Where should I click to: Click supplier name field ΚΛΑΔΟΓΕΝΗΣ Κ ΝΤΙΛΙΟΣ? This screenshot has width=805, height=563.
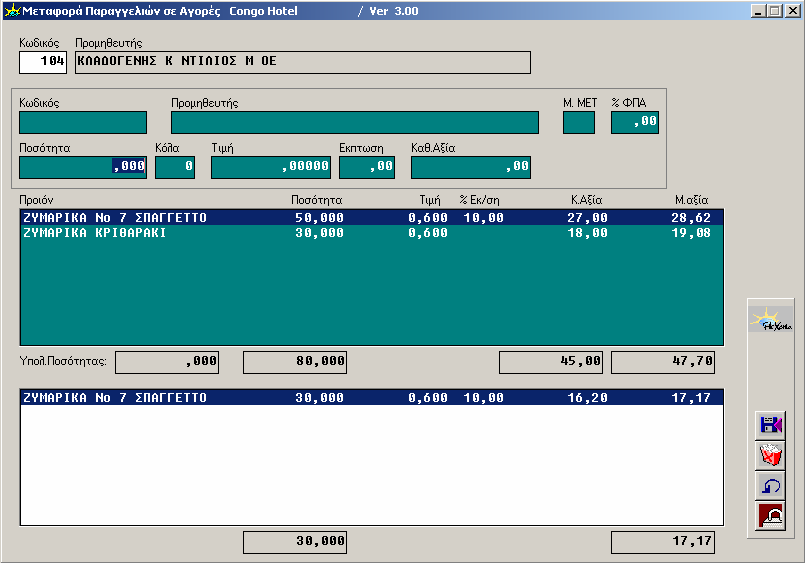coord(303,62)
